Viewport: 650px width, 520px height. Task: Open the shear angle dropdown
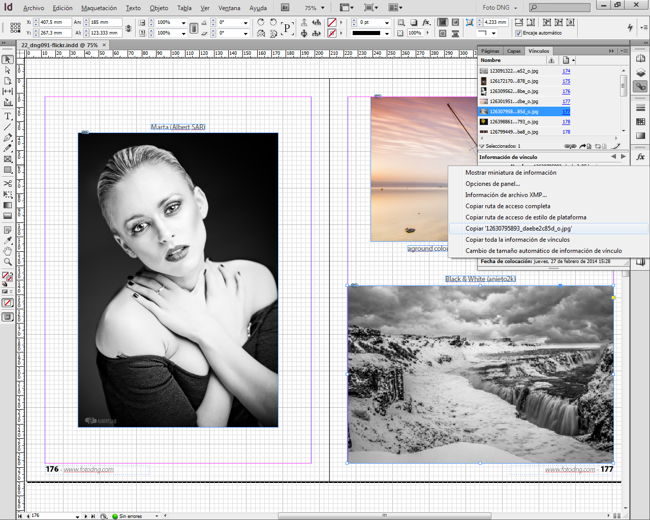[246, 33]
